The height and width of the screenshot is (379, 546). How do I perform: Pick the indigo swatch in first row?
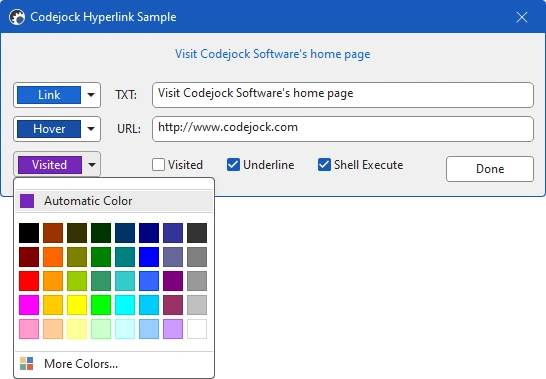click(x=173, y=233)
